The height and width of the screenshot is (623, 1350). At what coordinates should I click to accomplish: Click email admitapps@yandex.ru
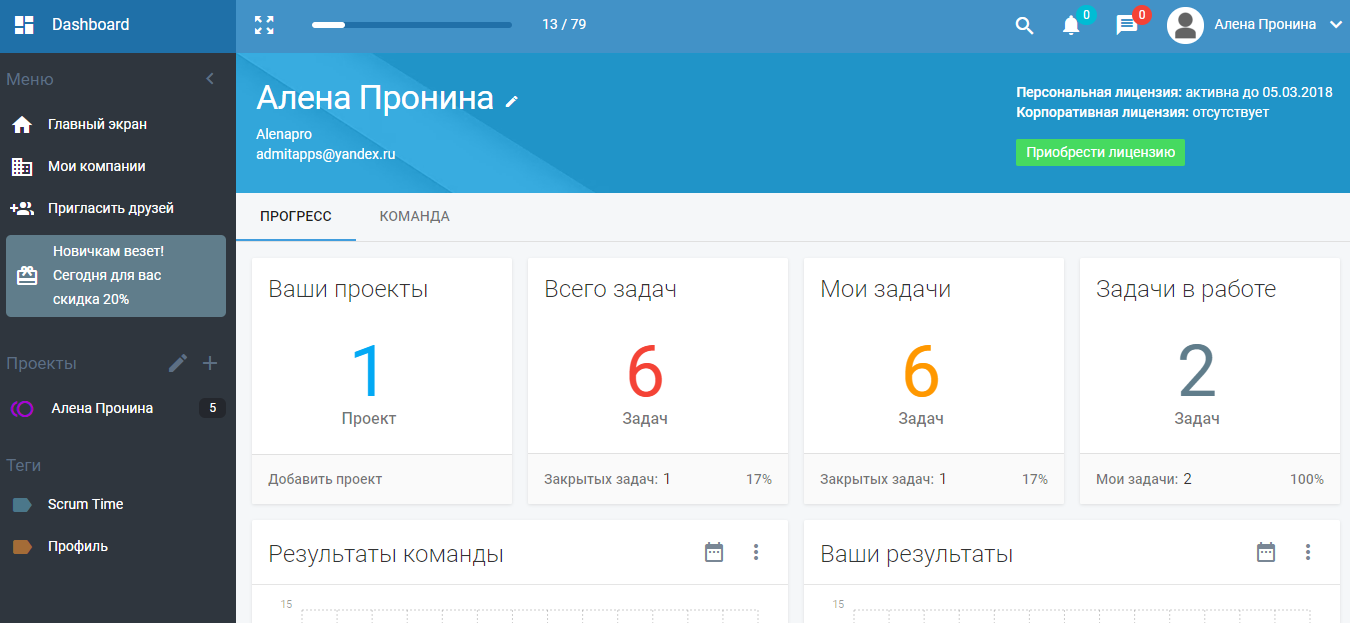[326, 155]
